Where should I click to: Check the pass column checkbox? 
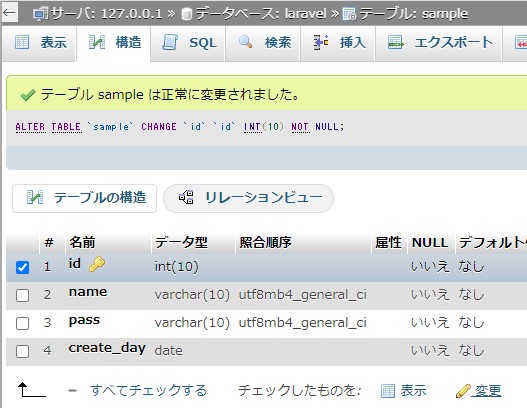(23, 323)
